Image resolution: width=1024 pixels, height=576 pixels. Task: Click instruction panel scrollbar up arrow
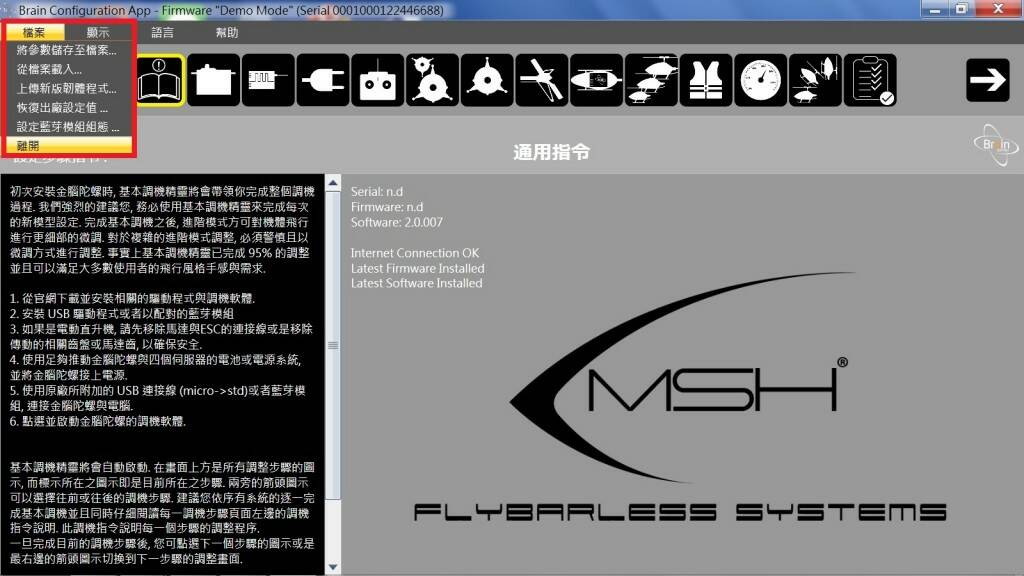click(x=333, y=183)
